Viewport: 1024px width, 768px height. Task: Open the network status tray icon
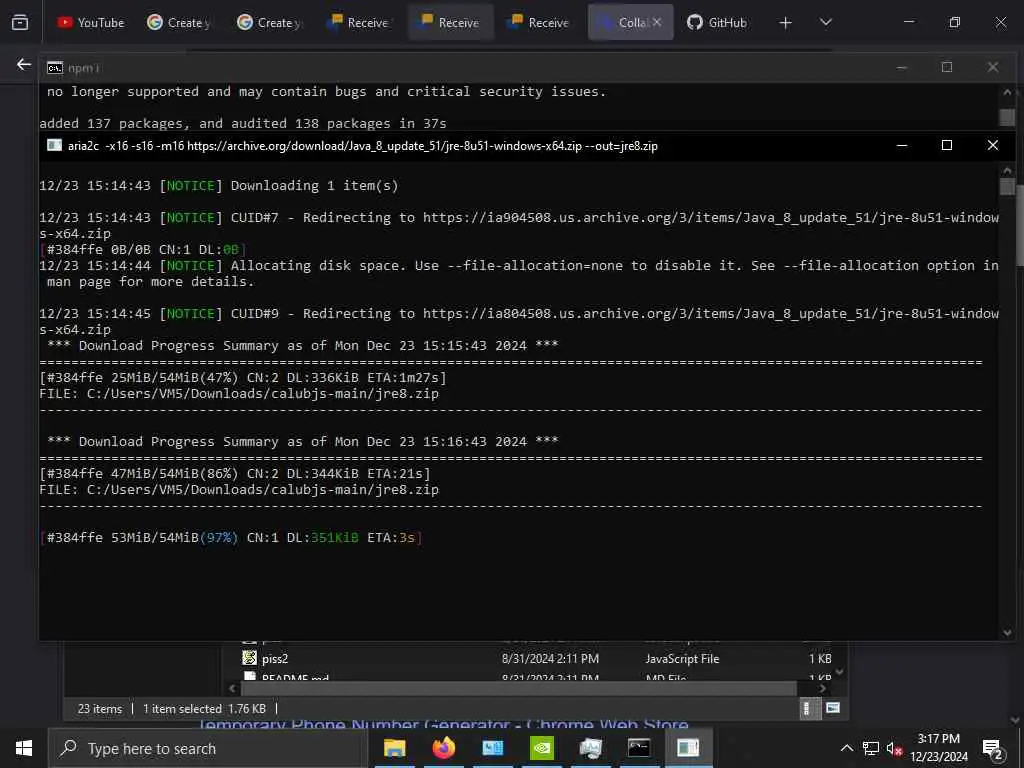(871, 748)
